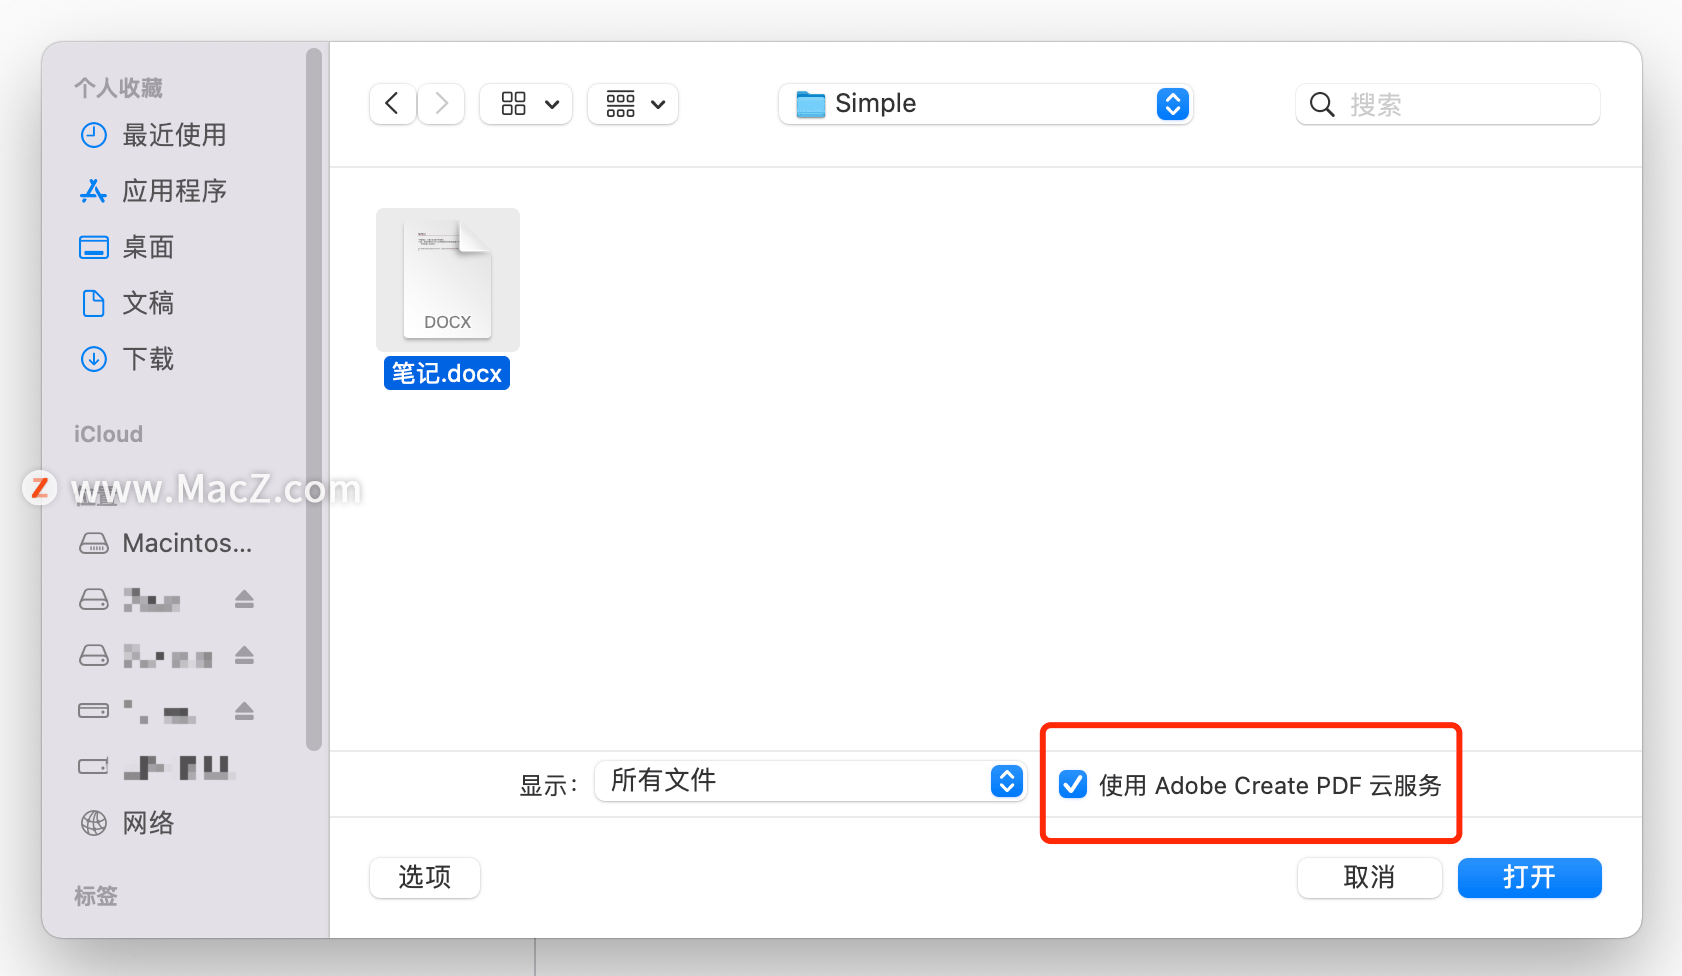The width and height of the screenshot is (1682, 976).
Task: Click the globe icon beside 网络
Action: click(93, 823)
